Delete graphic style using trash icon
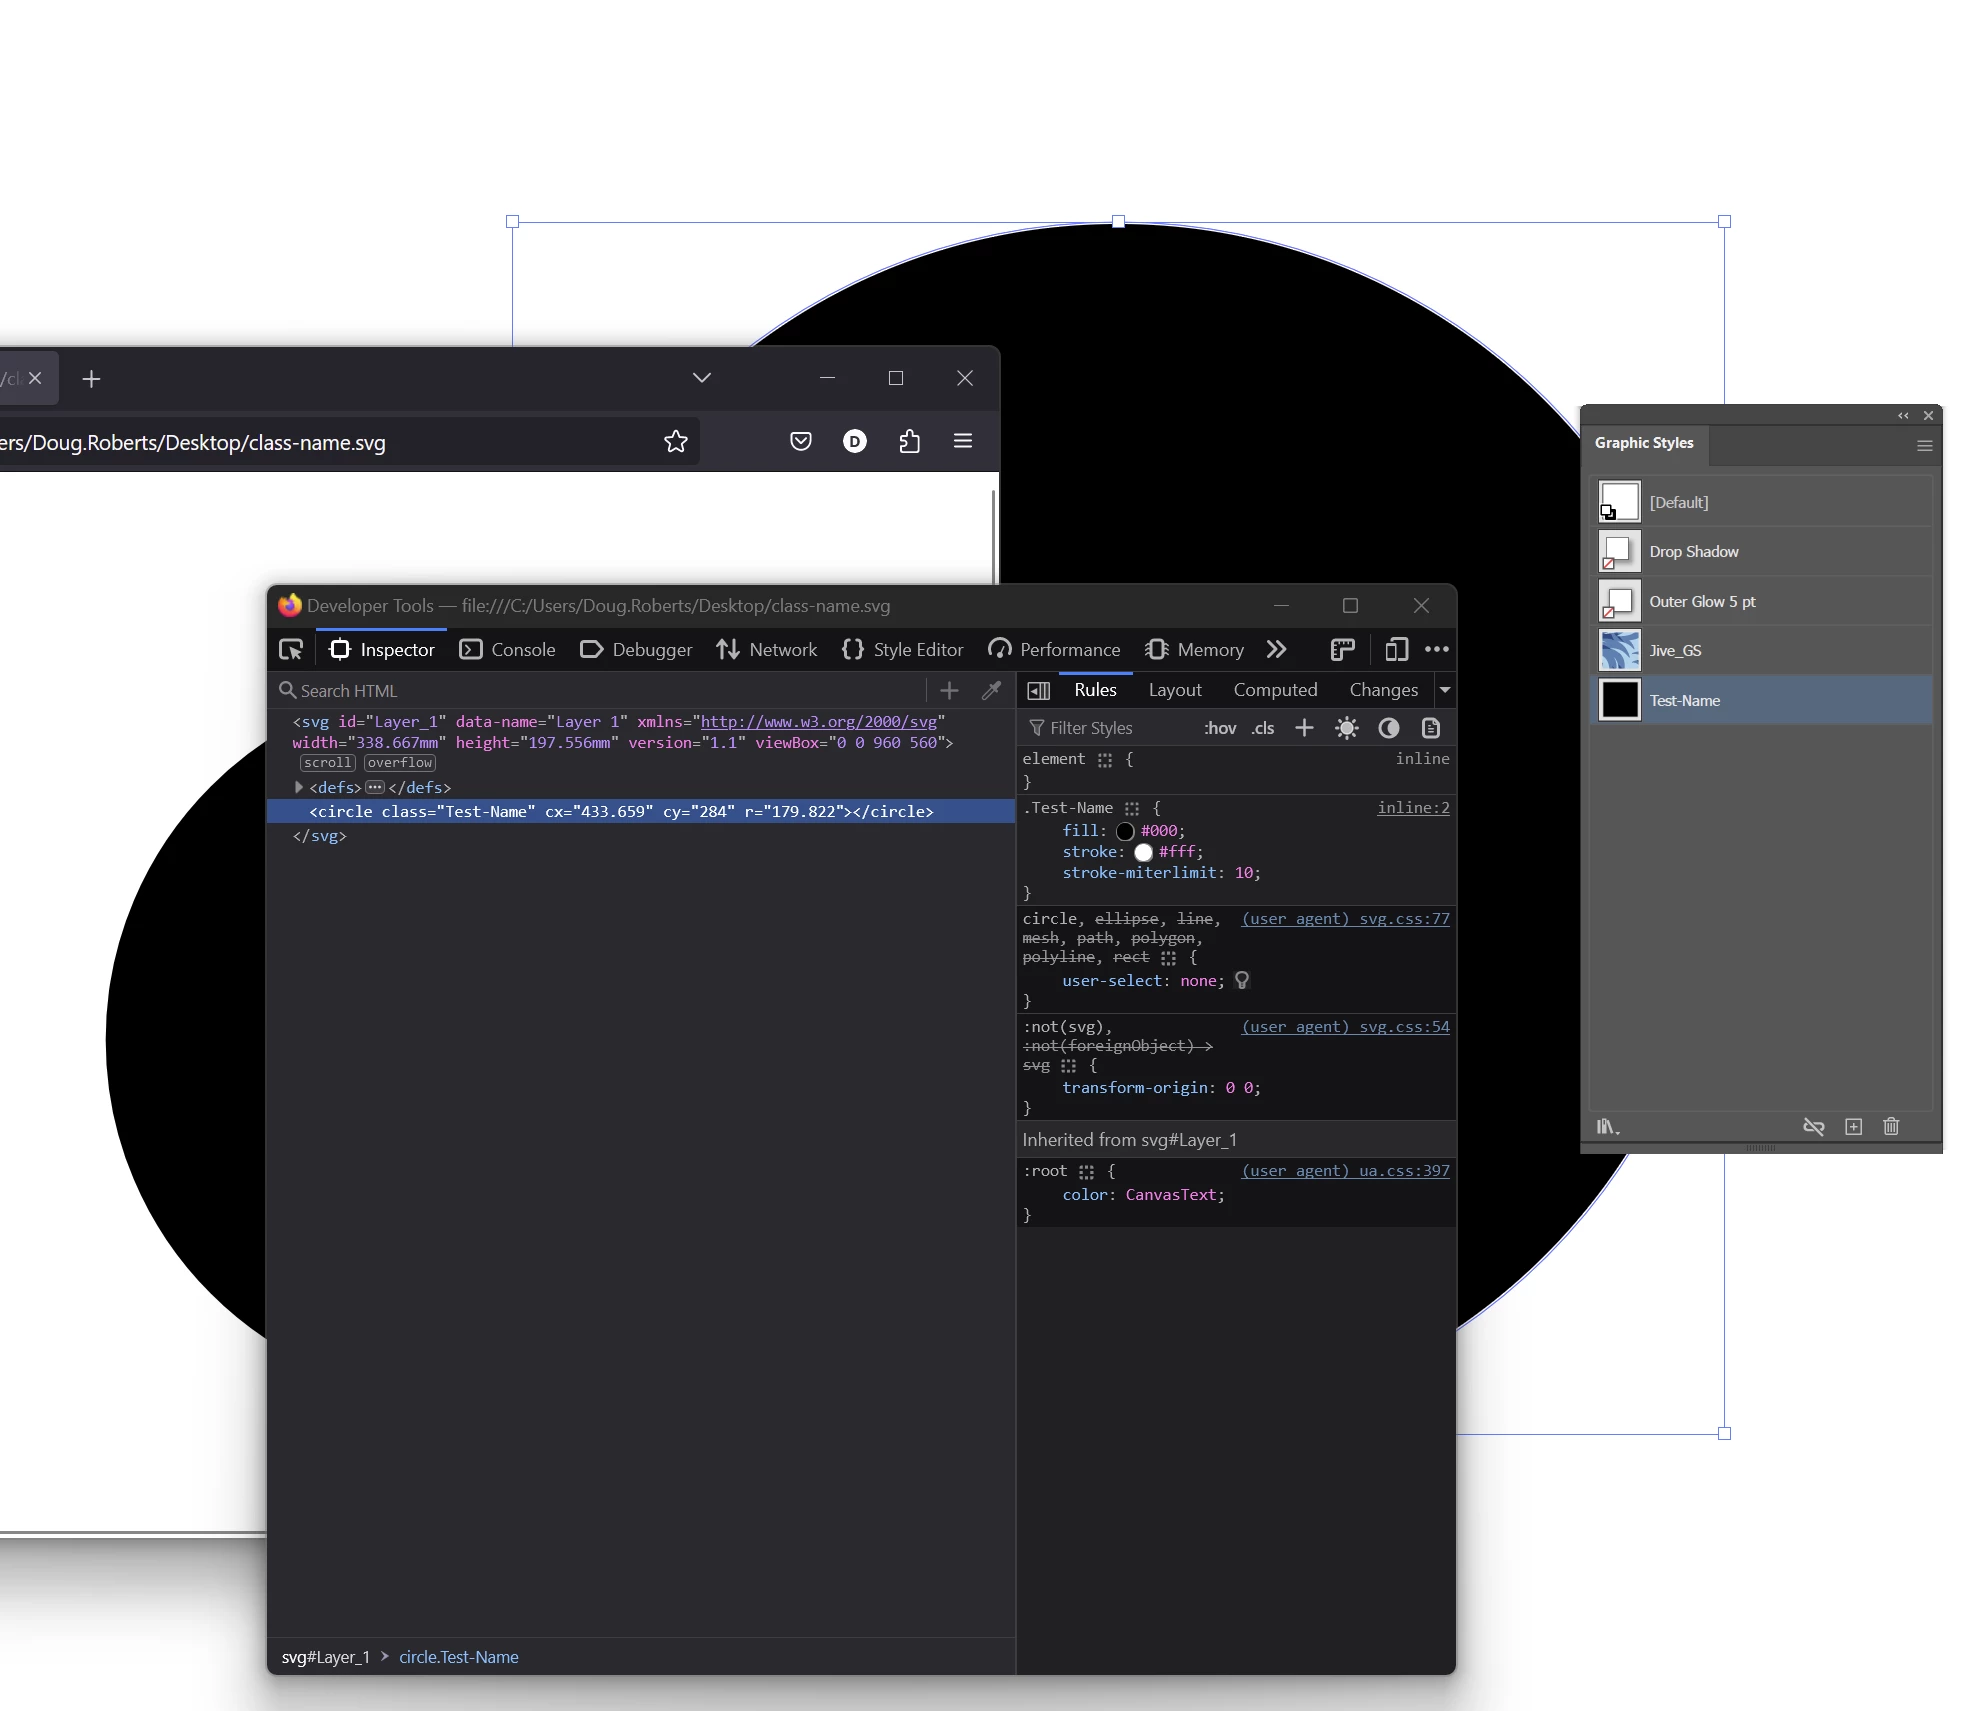Viewport: 1973px width, 1711px height. (1891, 1127)
